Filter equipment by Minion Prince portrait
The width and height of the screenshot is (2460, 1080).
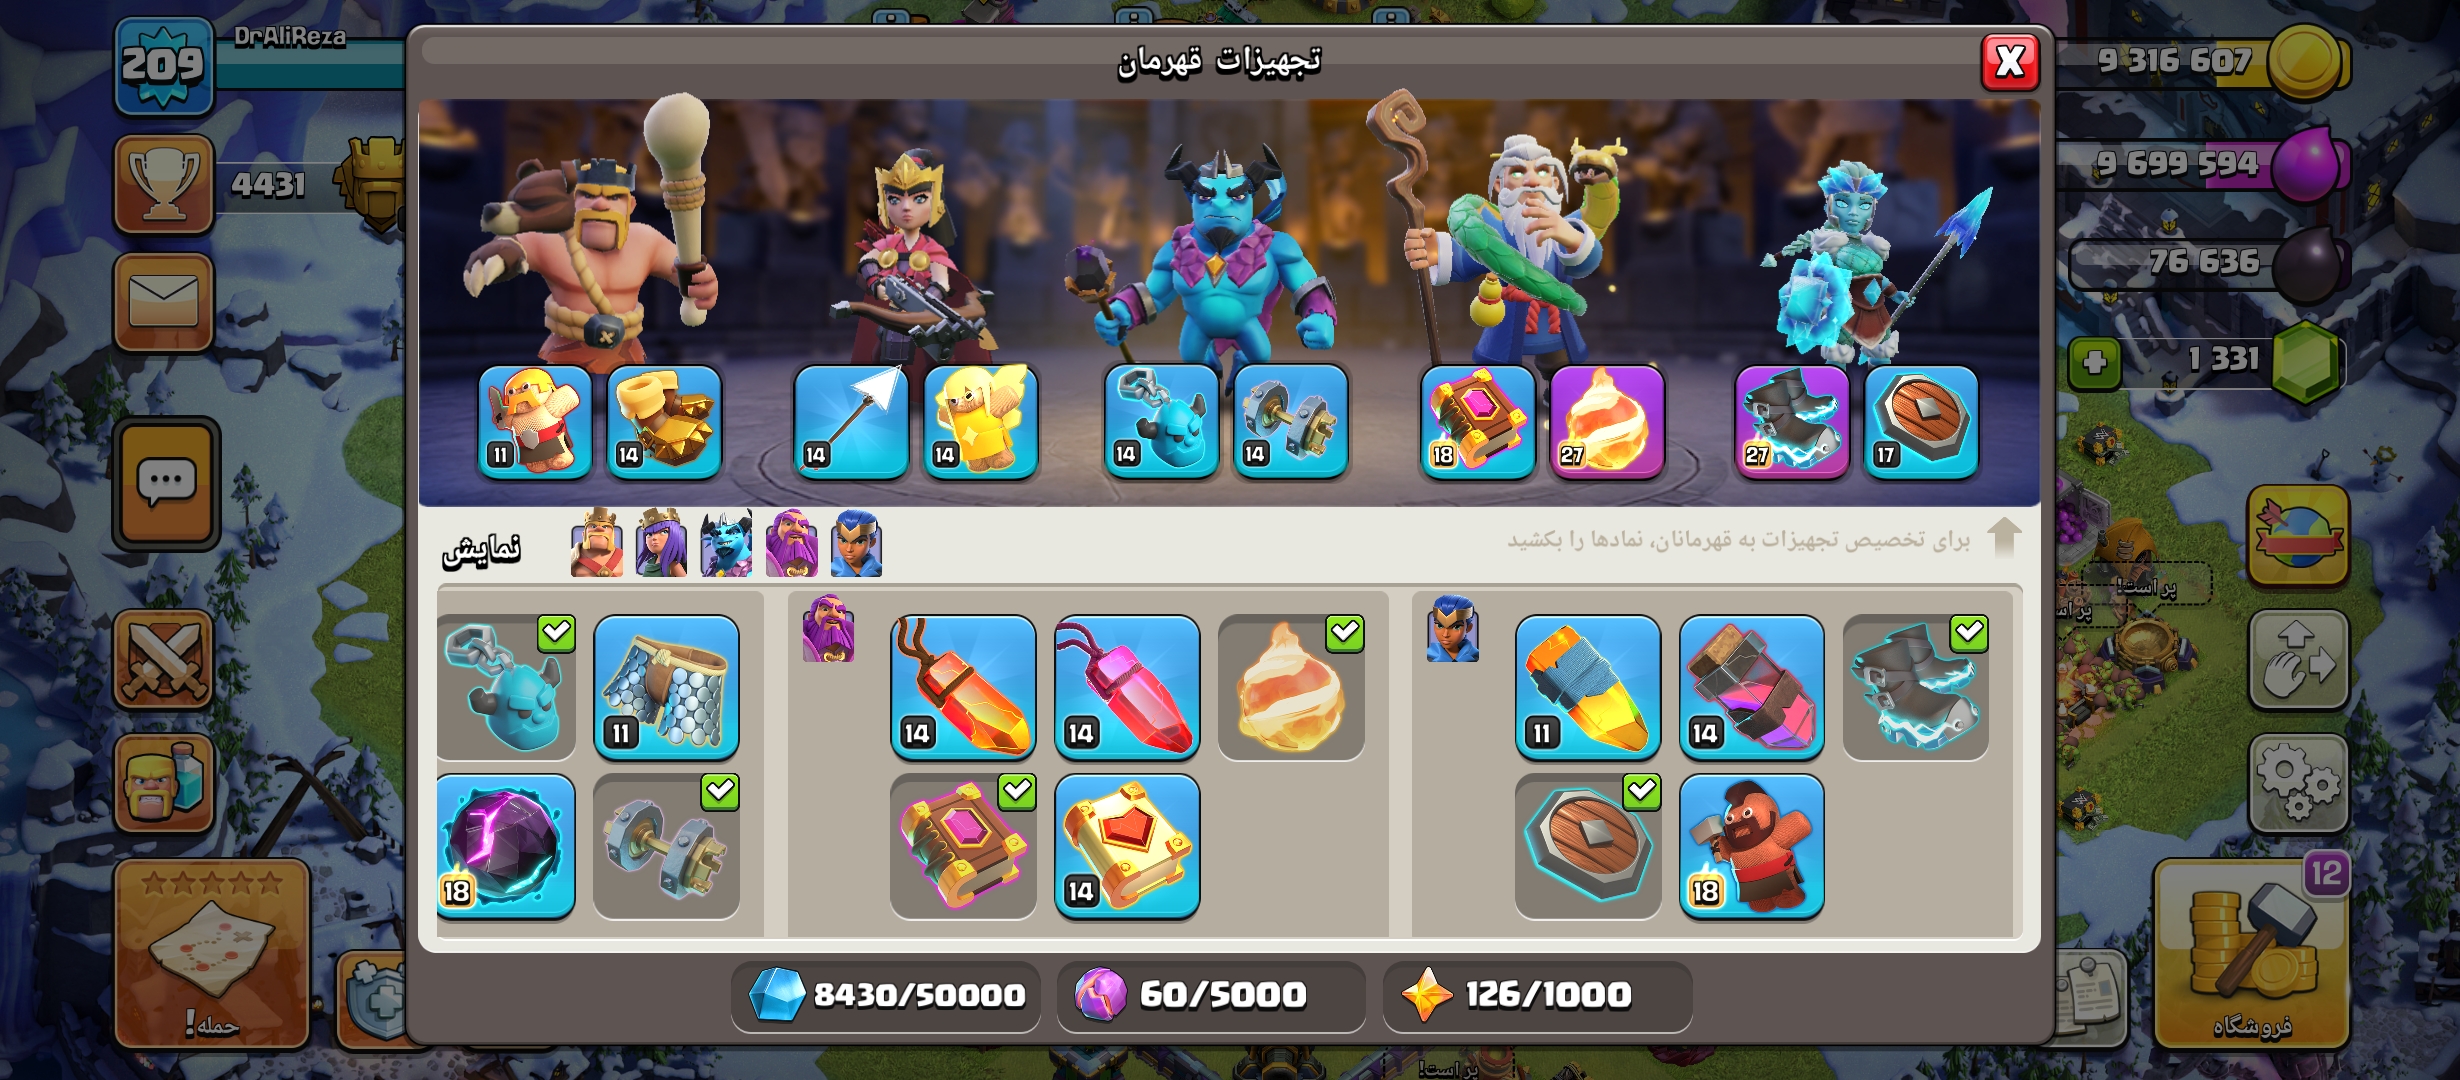pos(726,543)
